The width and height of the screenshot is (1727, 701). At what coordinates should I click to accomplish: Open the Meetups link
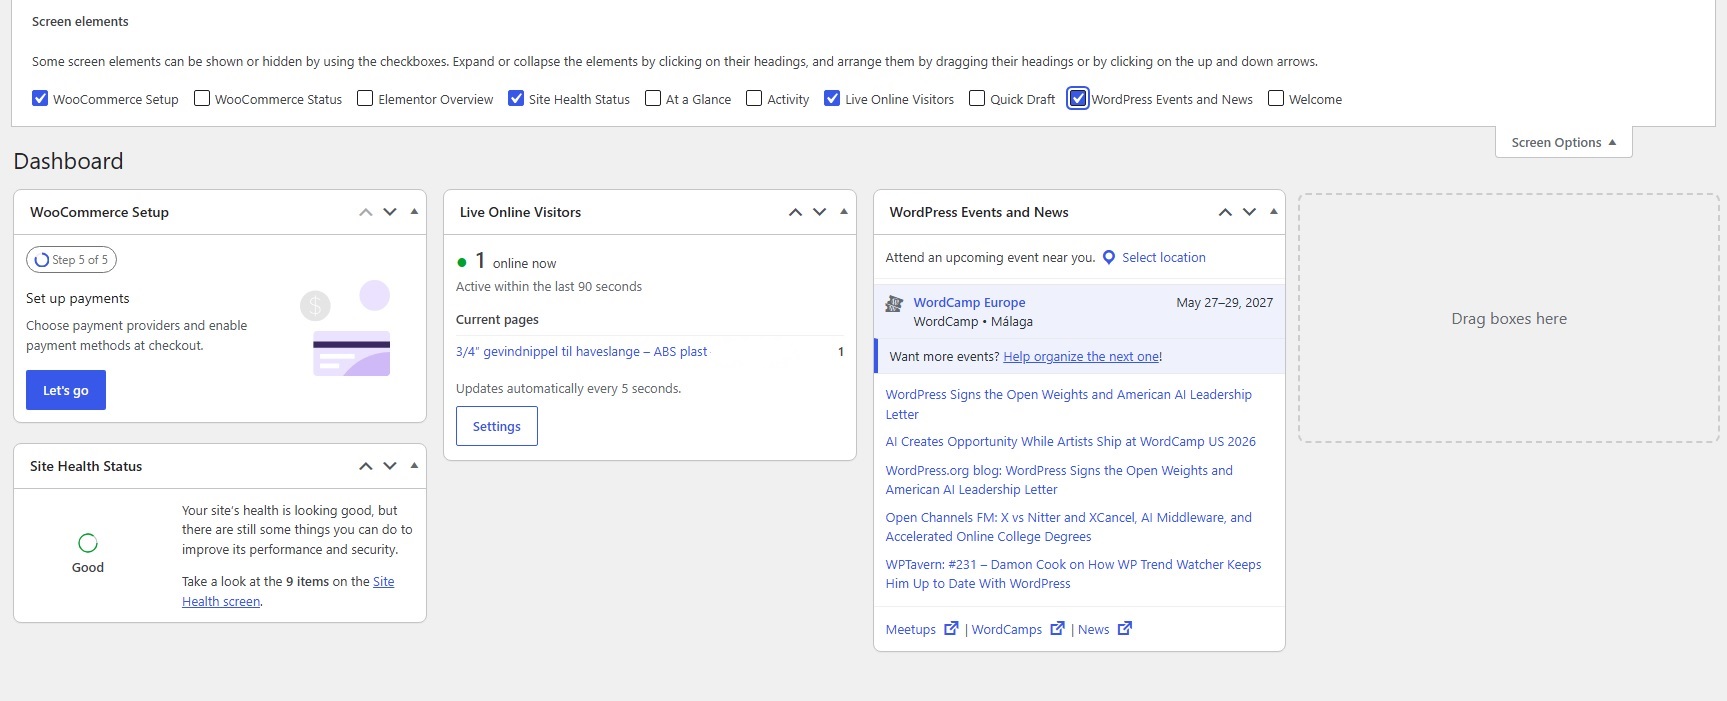tap(910, 629)
